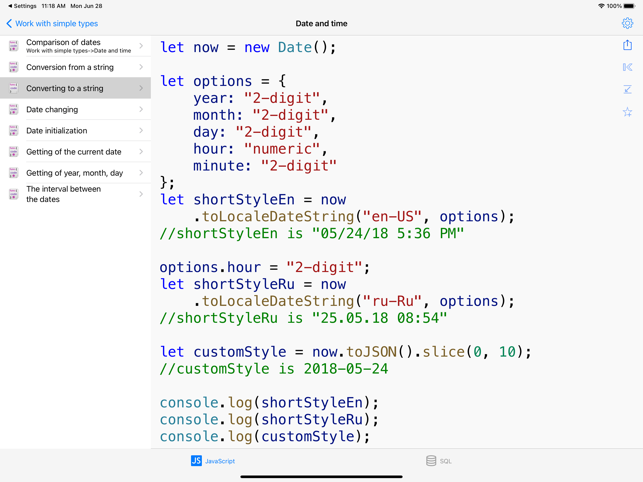Expand chevron for Getting of year, month, day
Image resolution: width=643 pixels, height=482 pixels.
pyautogui.click(x=141, y=173)
